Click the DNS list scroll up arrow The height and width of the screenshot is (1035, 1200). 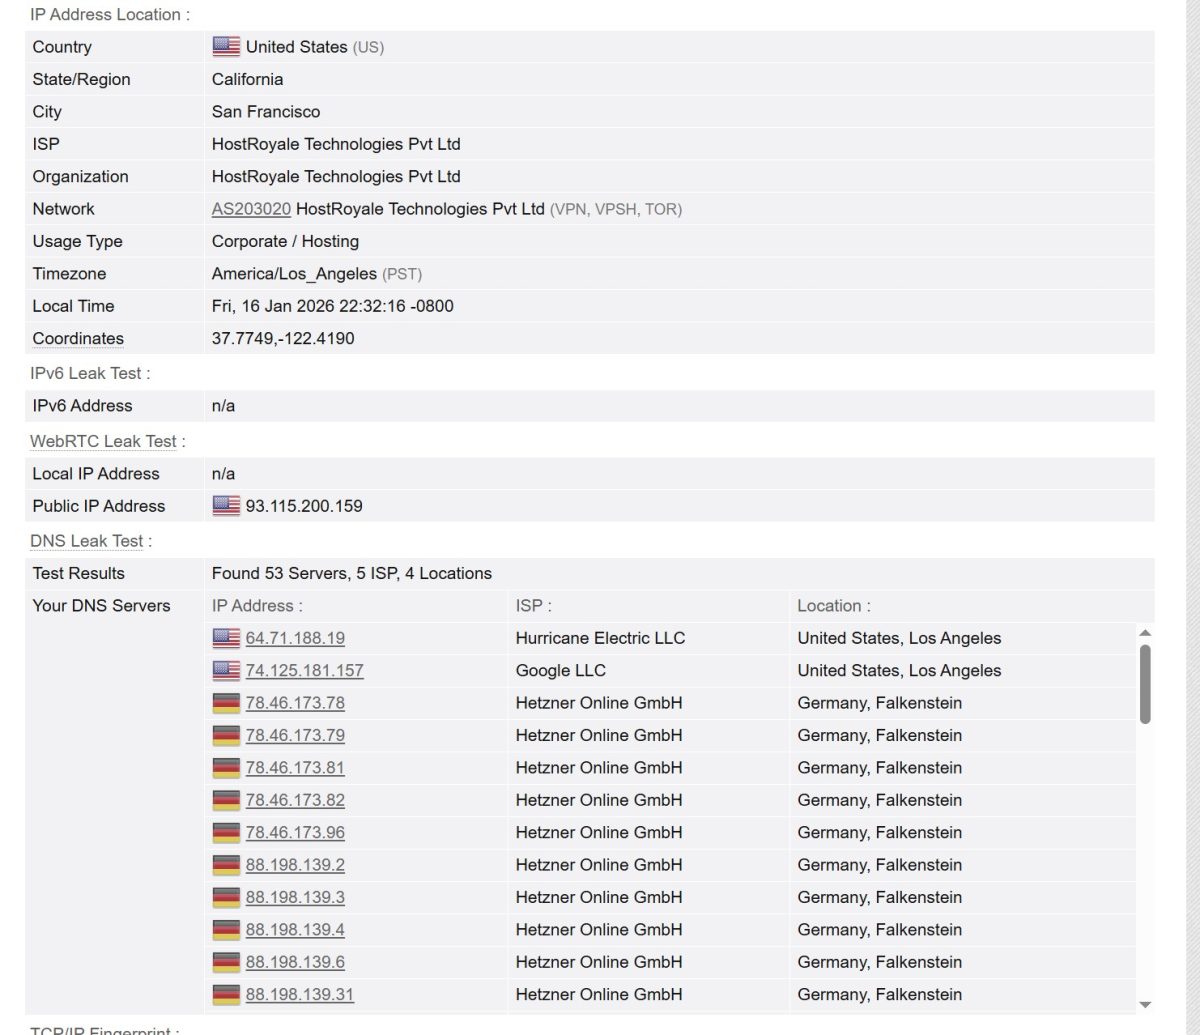[x=1145, y=632]
